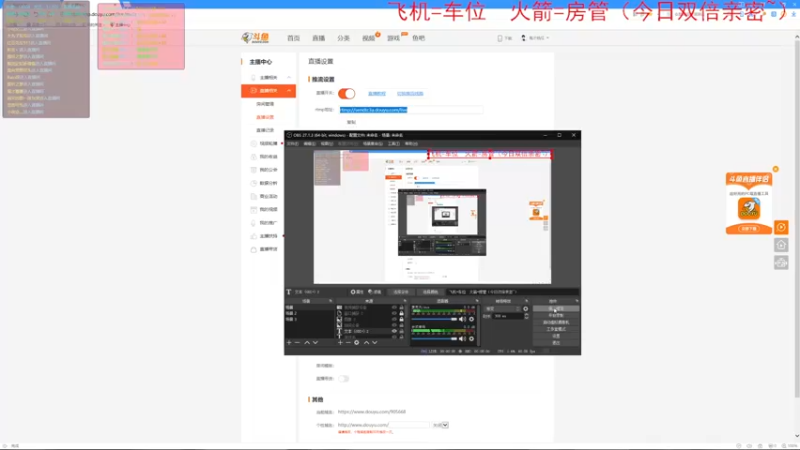The image size is (800, 450).
Task: Click the 选择颜色 button in the source toolbar
Action: 430,292
